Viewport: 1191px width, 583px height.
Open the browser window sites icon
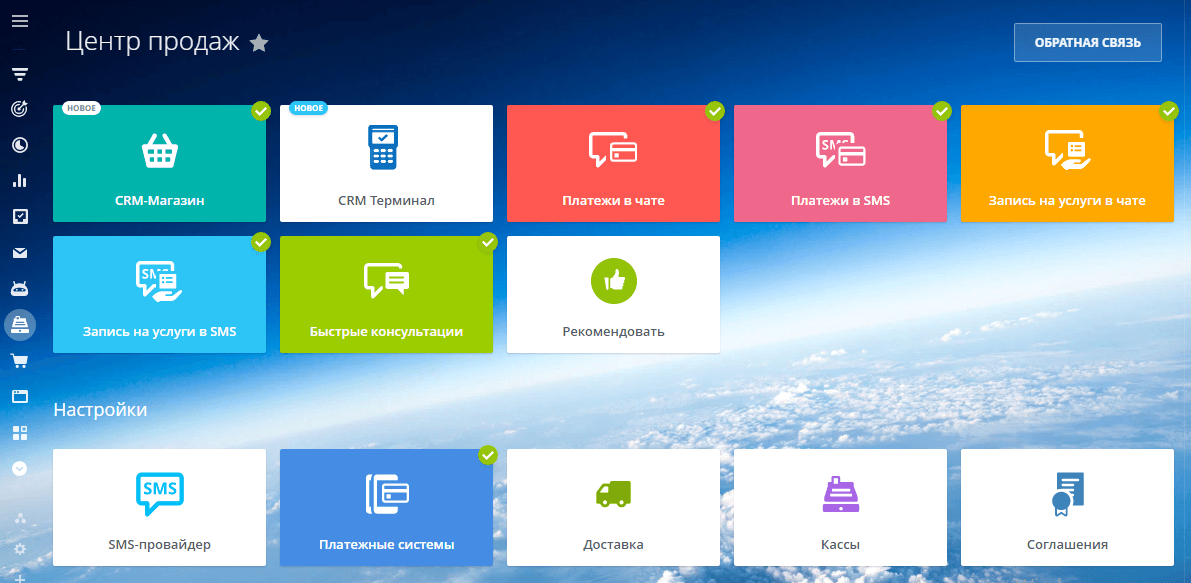pyautogui.click(x=20, y=396)
